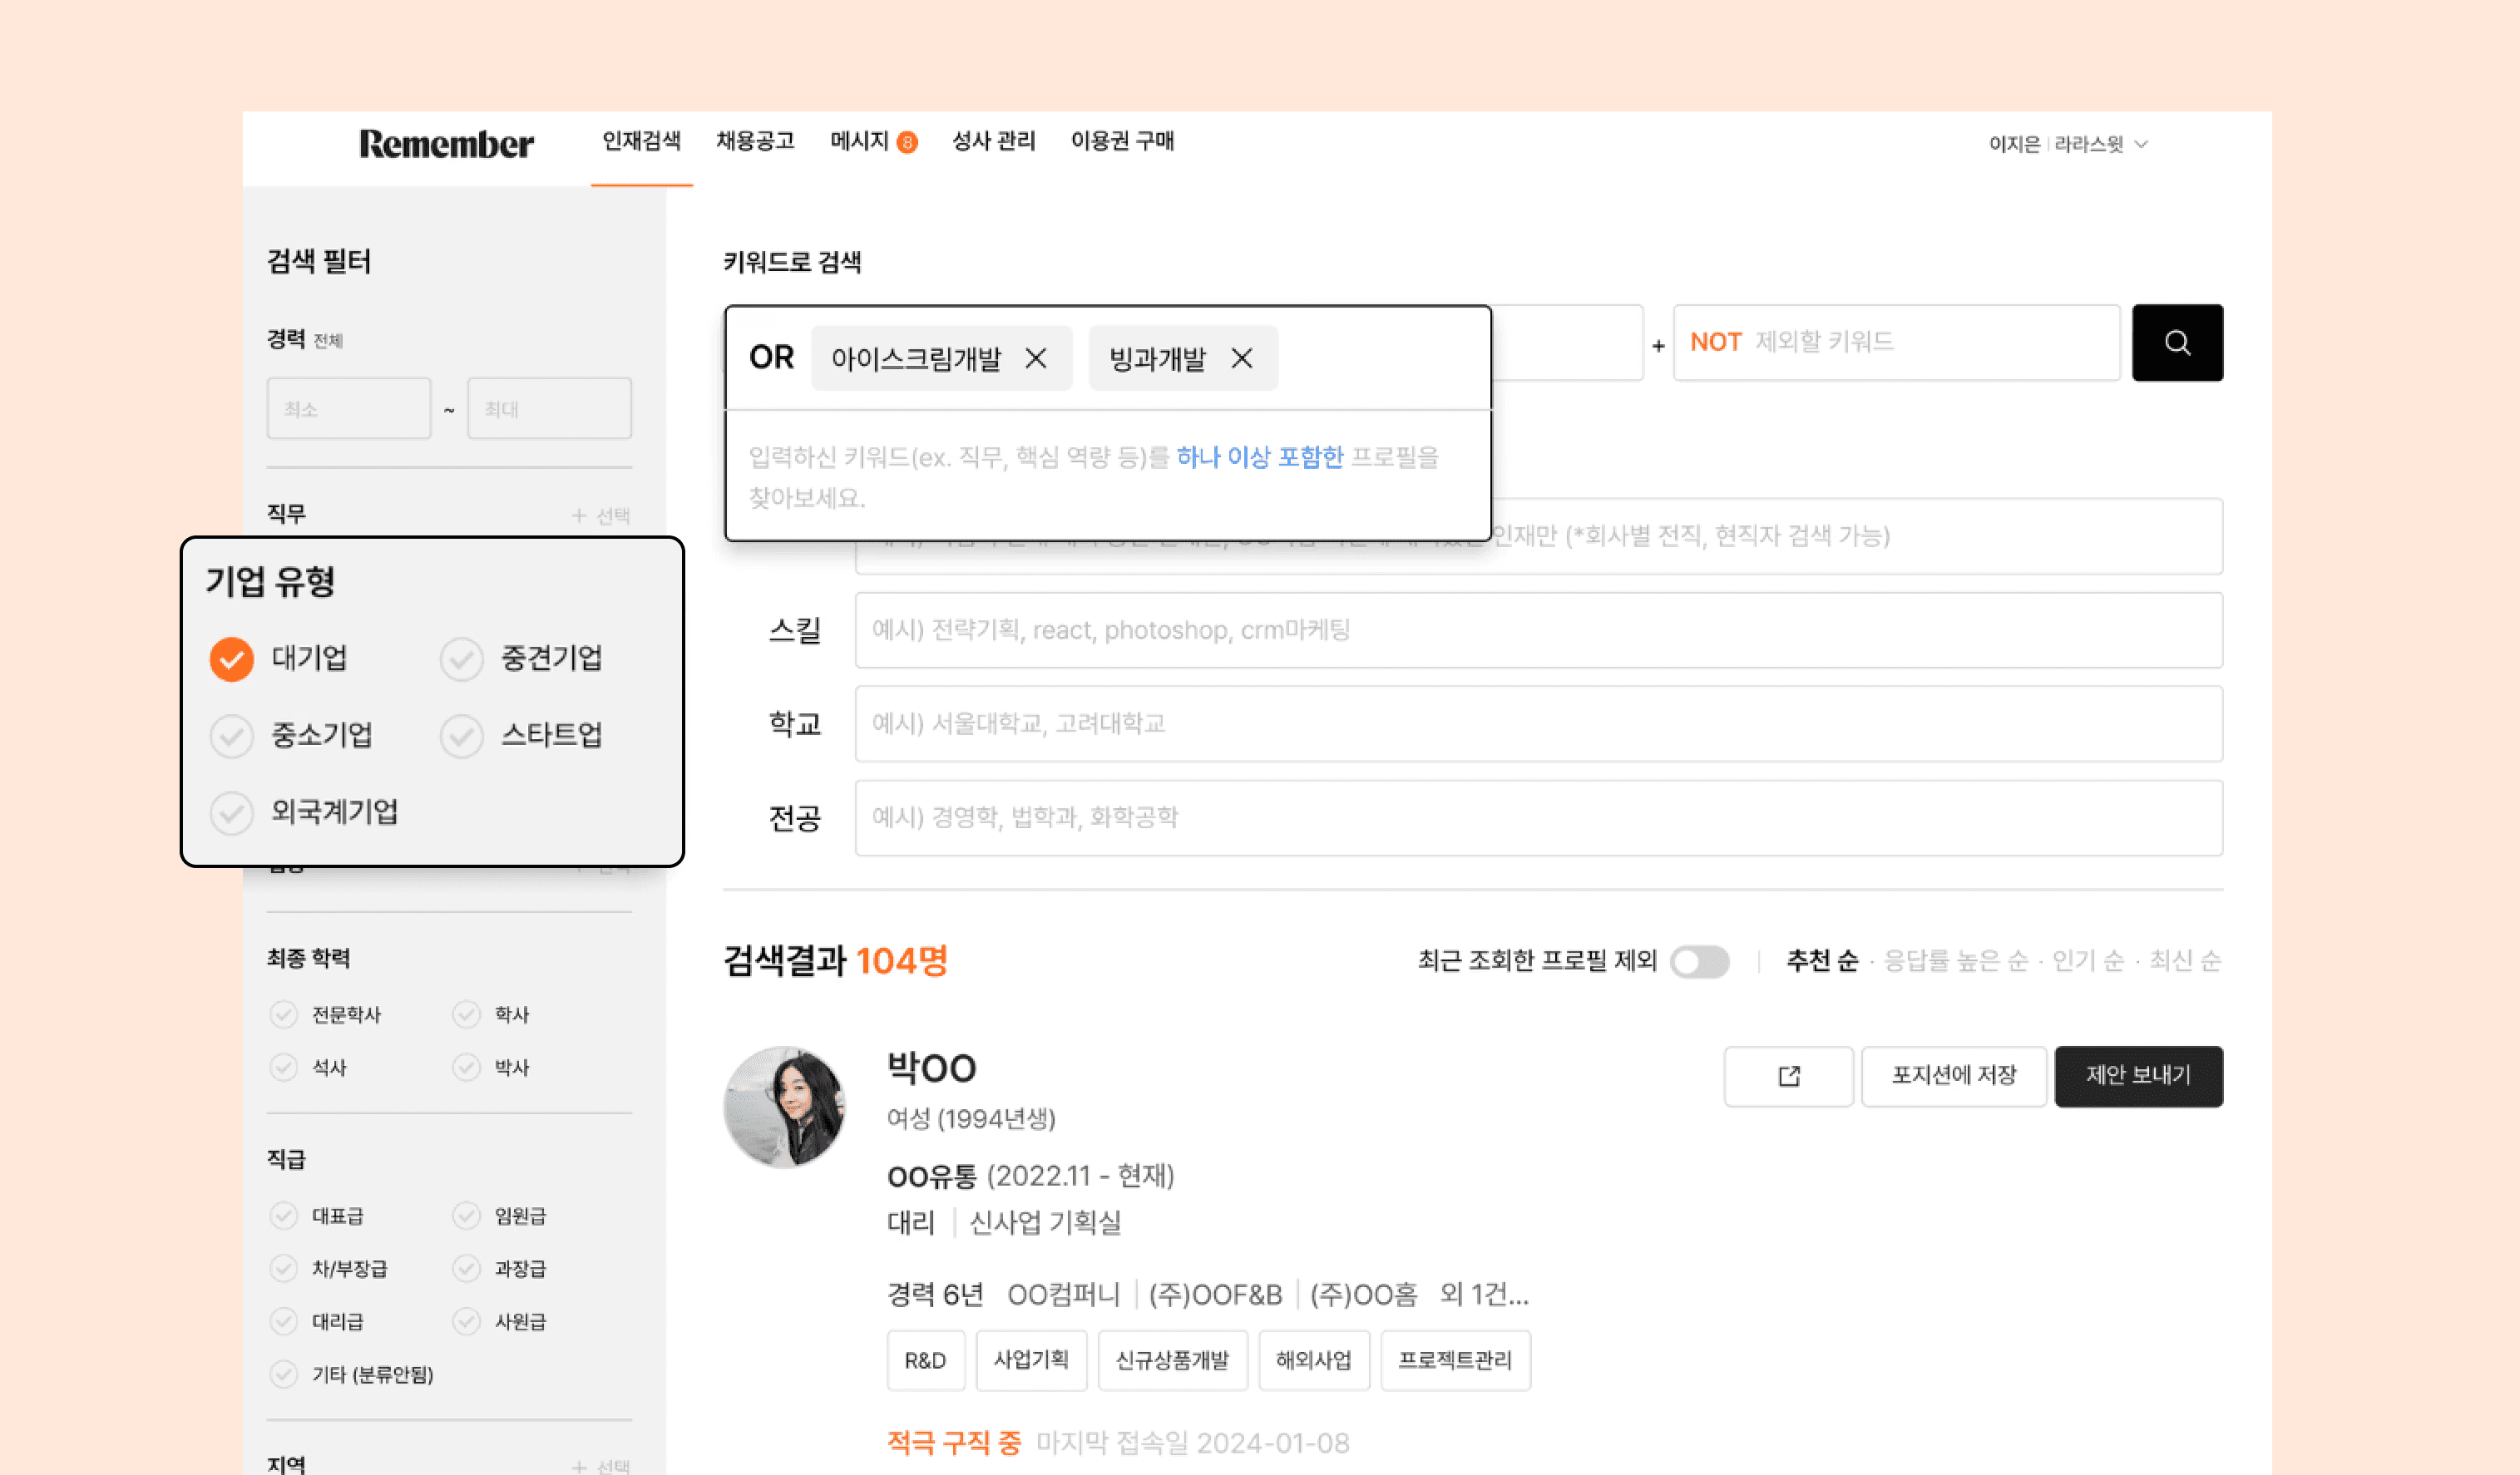Remove the 빙과개발 keyword tag
The image size is (2520, 1475).
[1241, 358]
